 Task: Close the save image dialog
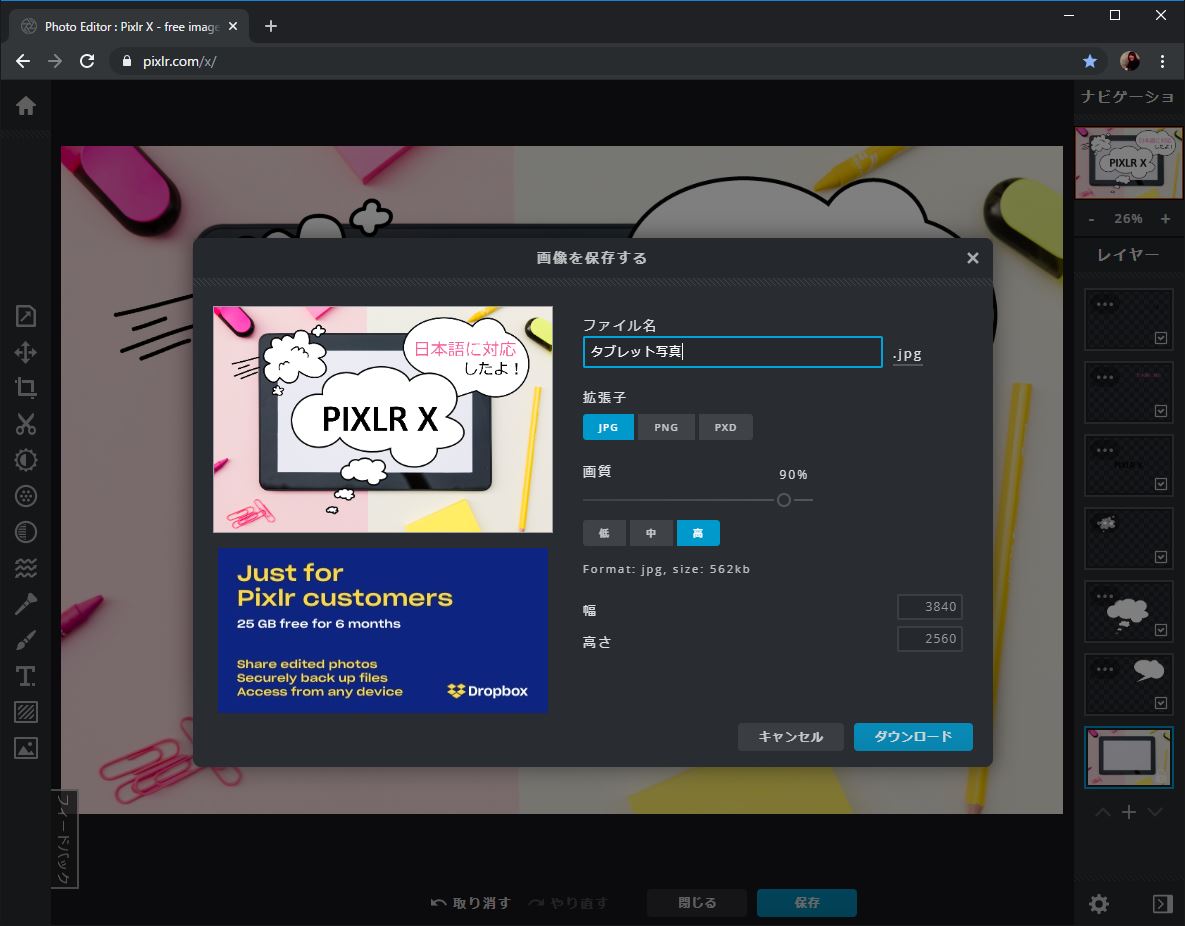tap(973, 259)
